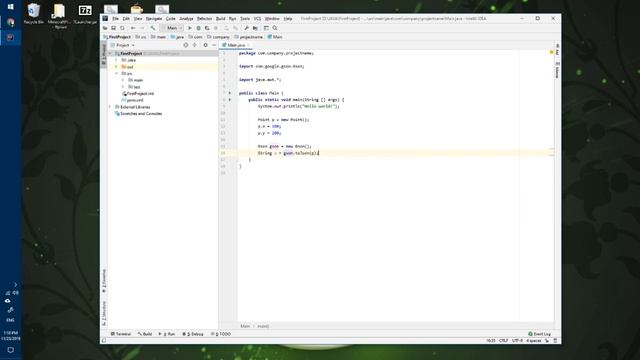Open Project panel gear settings
The height and width of the screenshot is (360, 640).
[x=205, y=45]
